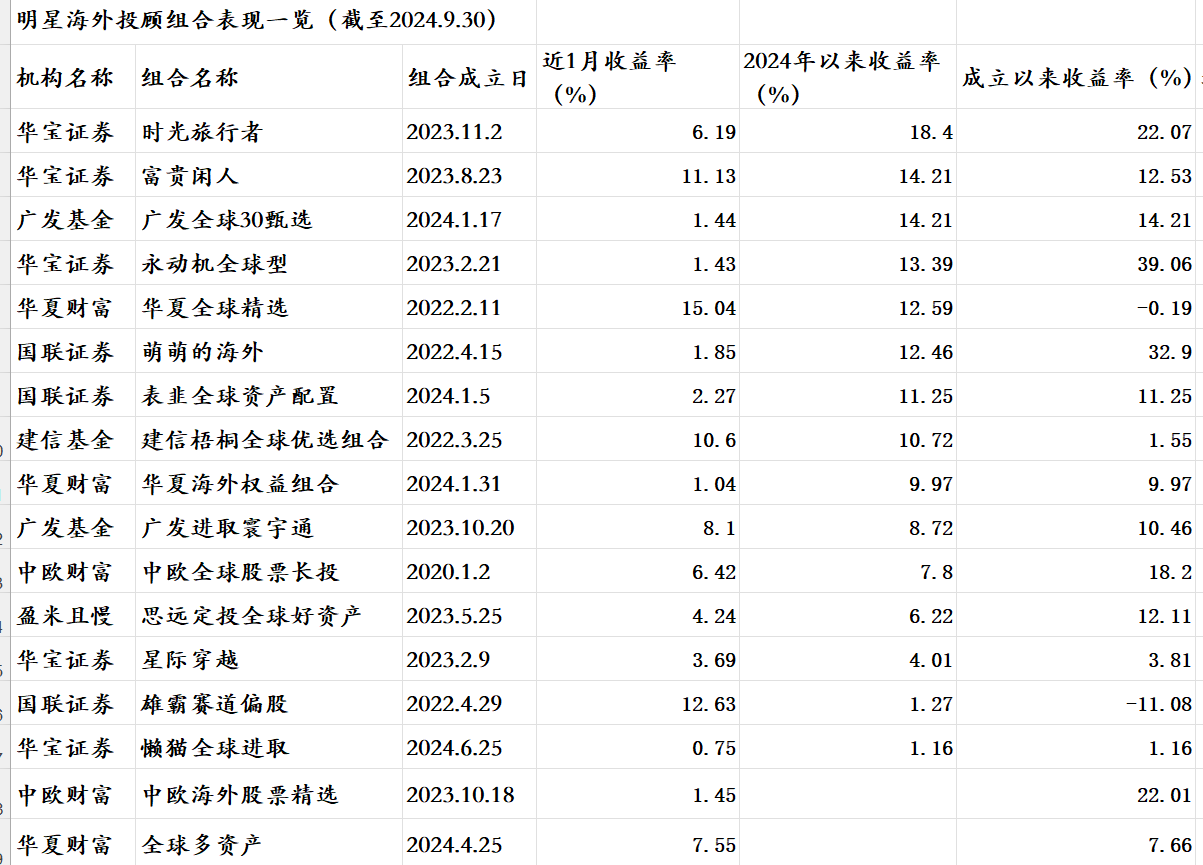Select the 建信梧桐全球优选组合 cell
This screenshot has width=1203, height=865.
[269, 439]
